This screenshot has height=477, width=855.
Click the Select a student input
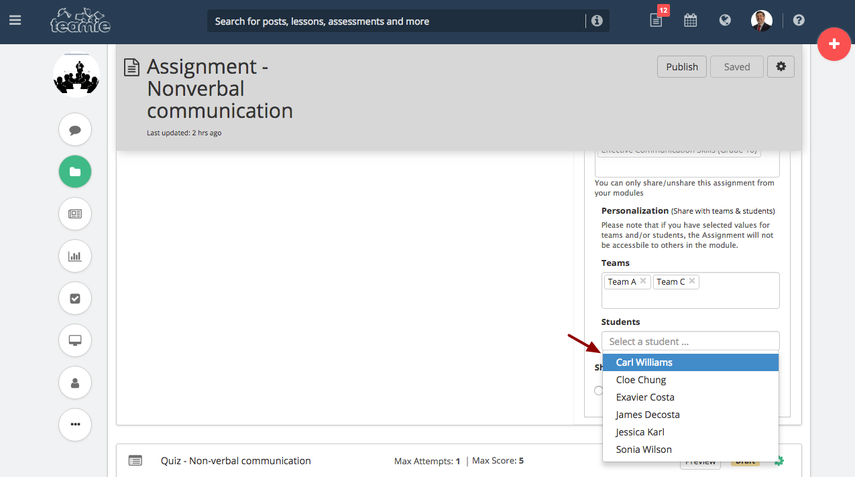(x=690, y=341)
